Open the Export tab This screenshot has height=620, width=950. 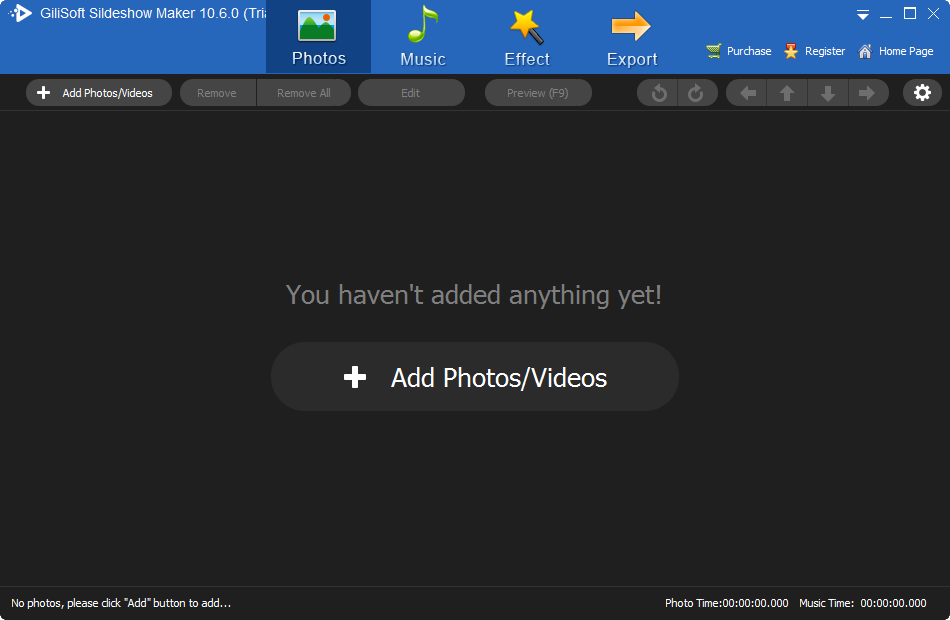point(632,37)
